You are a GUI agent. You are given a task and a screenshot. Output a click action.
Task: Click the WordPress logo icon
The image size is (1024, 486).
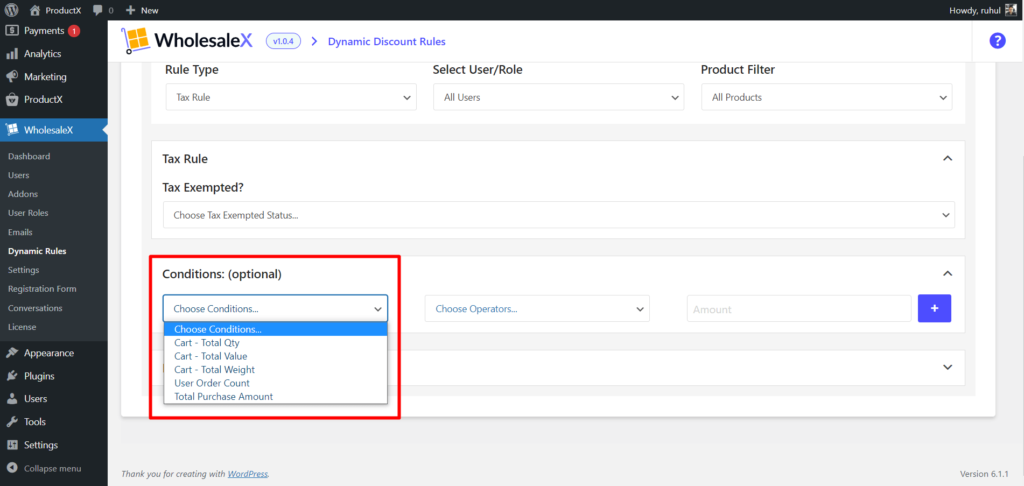(13, 10)
